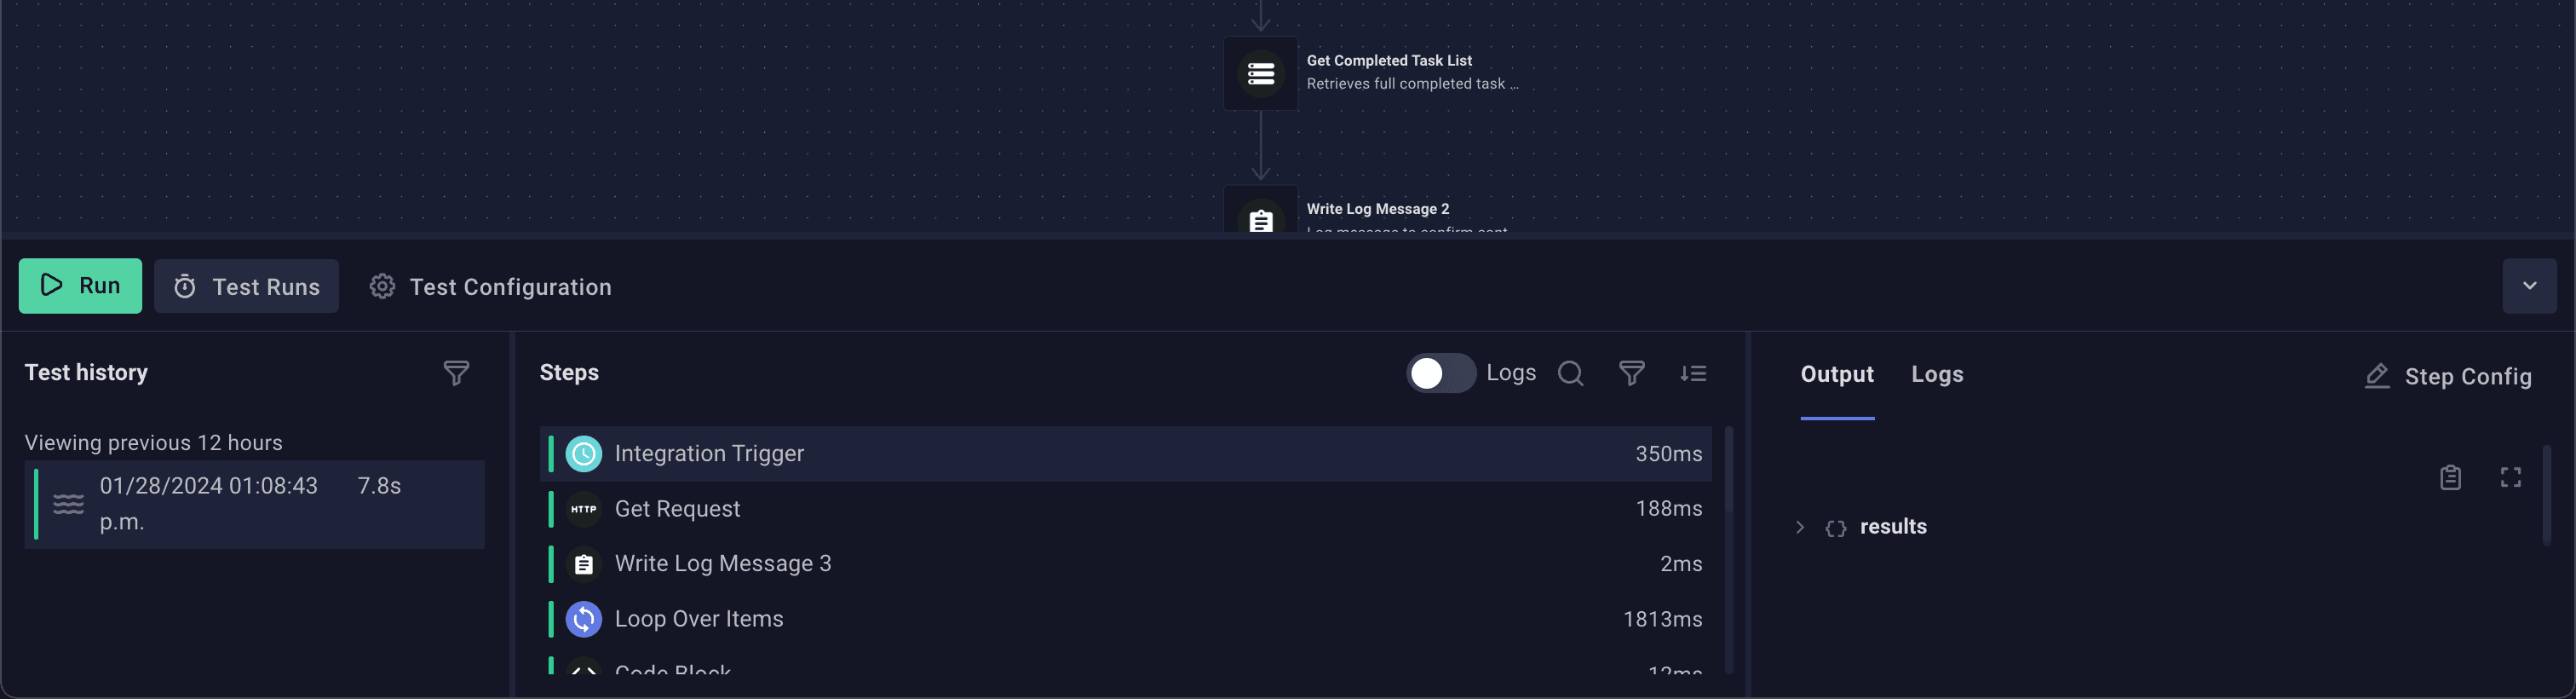This screenshot has height=699, width=2576.
Task: Open the Test Runs tab
Action: [x=246, y=286]
